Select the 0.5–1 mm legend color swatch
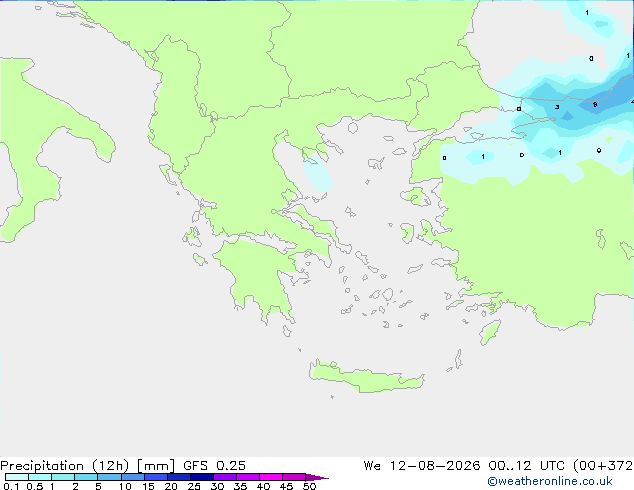This screenshot has width=634, height=490. click(40, 477)
